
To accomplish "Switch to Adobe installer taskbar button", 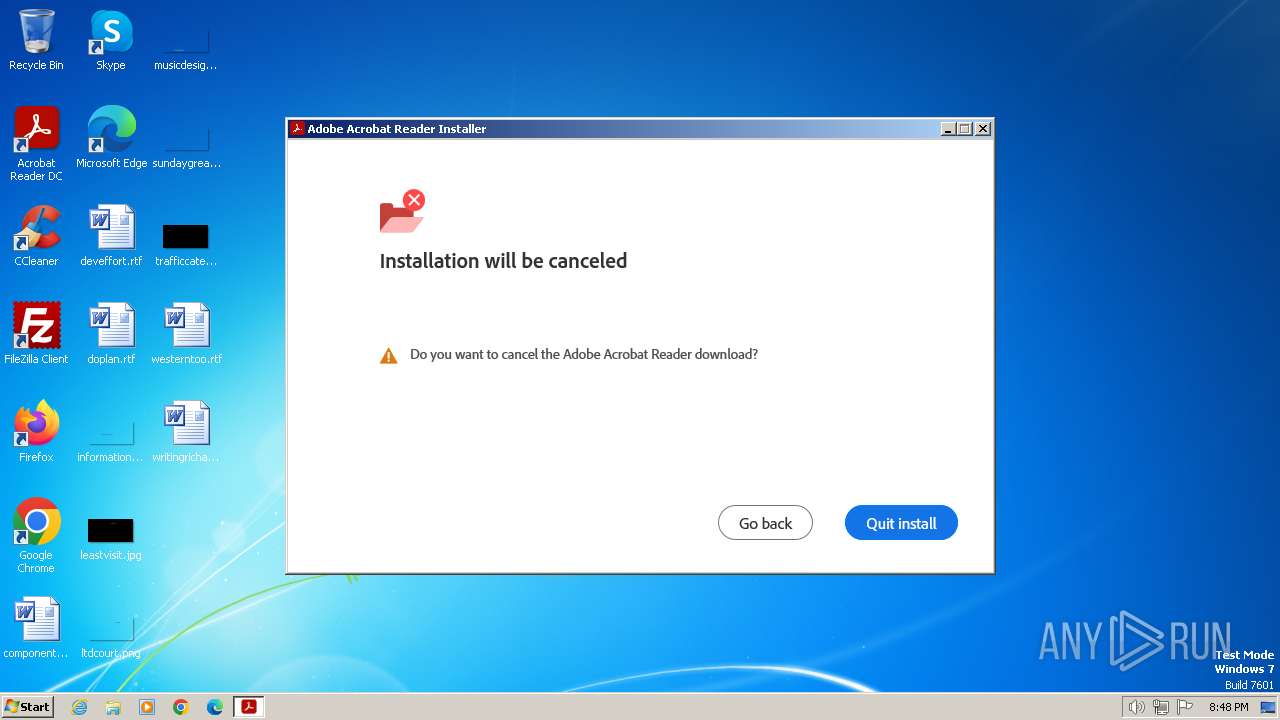I will pos(249,707).
